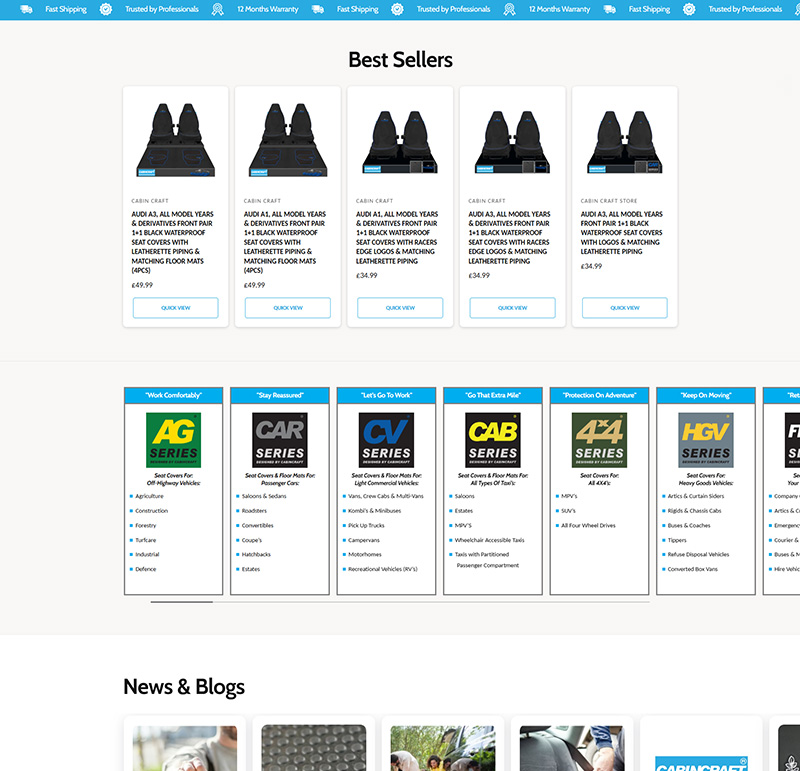This screenshot has width=800, height=771.
Task: Select the "Protection On Adventure" card header
Action: [x=599, y=395]
